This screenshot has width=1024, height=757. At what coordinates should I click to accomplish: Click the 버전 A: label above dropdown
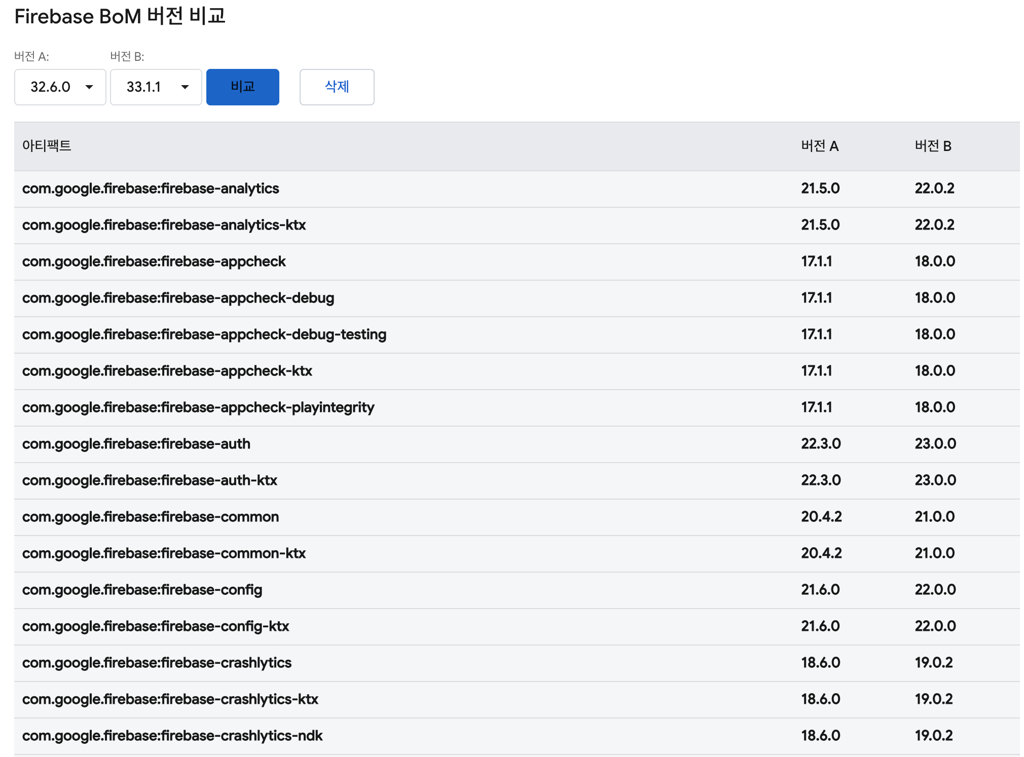click(x=31, y=57)
